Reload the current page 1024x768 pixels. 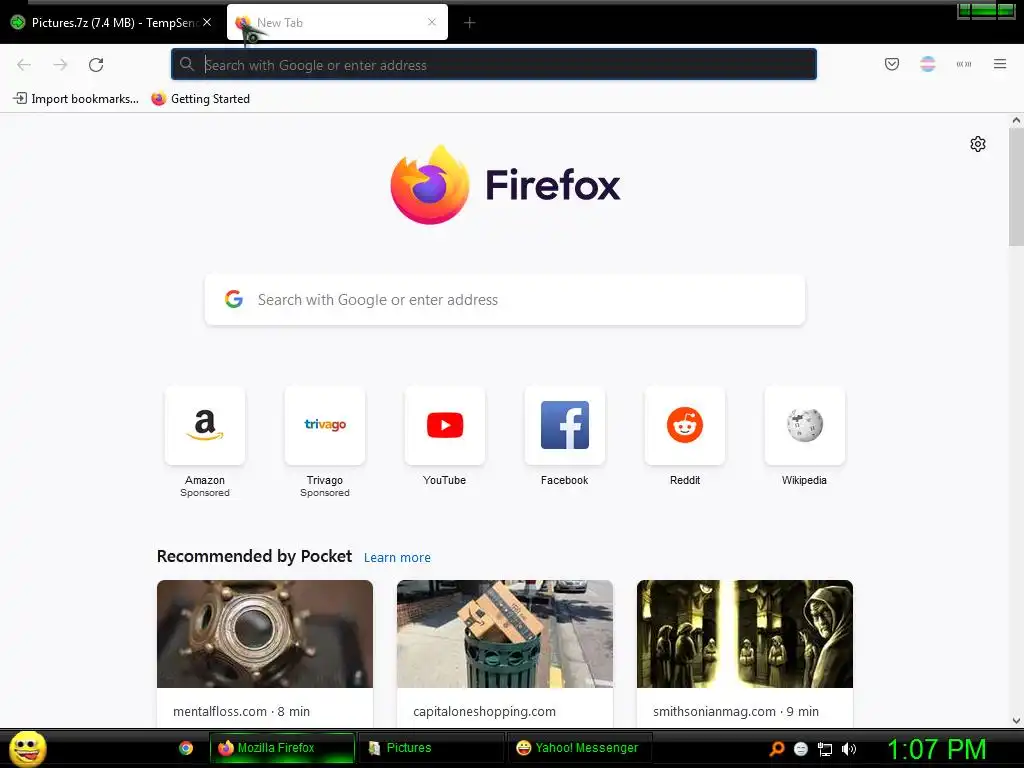pyautogui.click(x=96, y=65)
